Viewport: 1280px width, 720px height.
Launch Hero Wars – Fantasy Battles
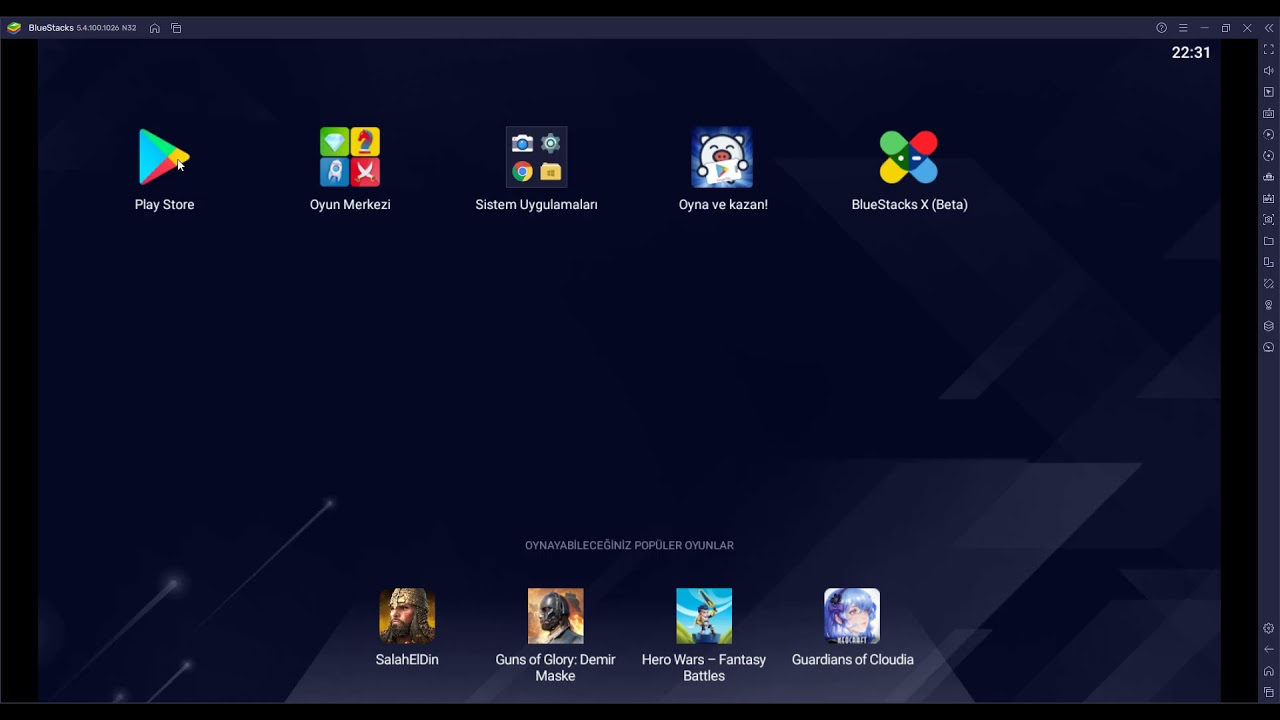[x=704, y=616]
